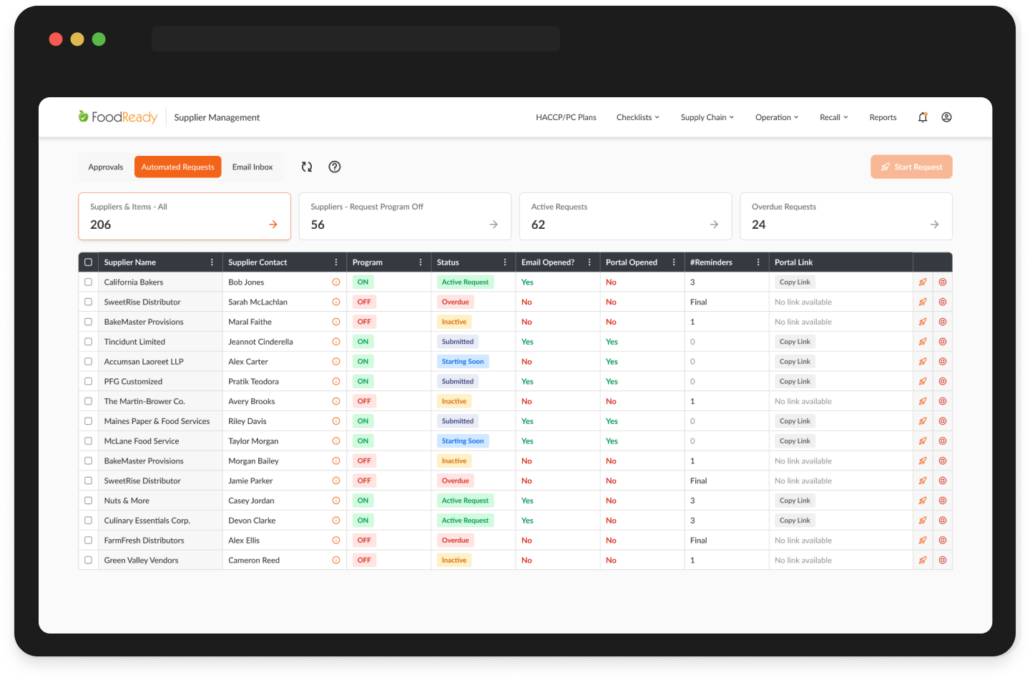The width and height of the screenshot is (1030, 680).
Task: Open the help question-mark icon
Action: coord(334,166)
